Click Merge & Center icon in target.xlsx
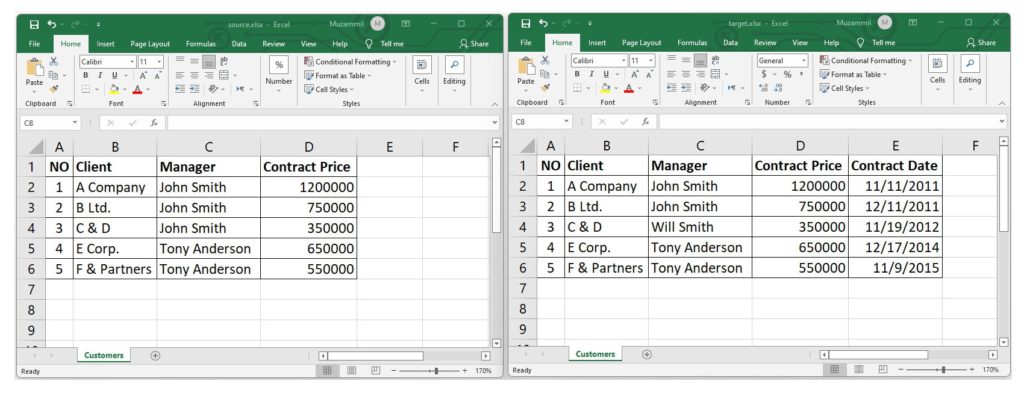This screenshot has height=393, width=1024. (x=715, y=74)
